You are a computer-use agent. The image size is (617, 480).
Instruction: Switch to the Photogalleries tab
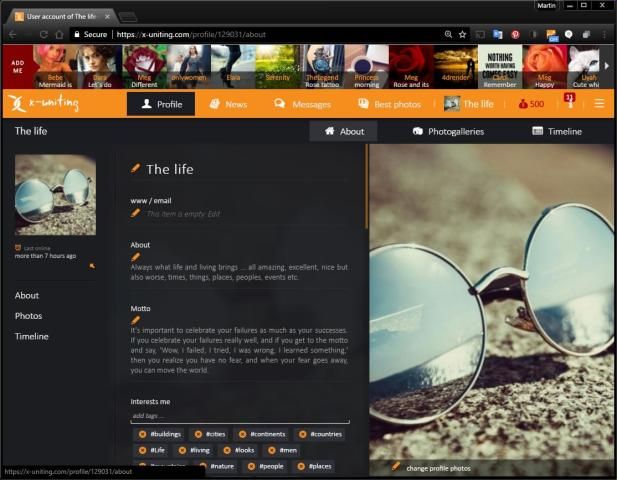pyautogui.click(x=448, y=131)
